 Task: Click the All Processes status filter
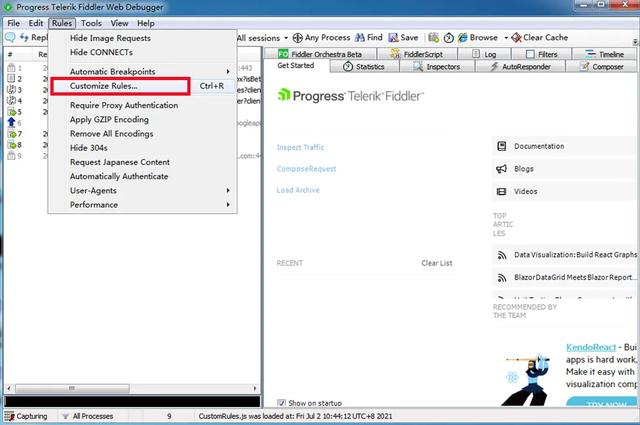tap(87, 416)
